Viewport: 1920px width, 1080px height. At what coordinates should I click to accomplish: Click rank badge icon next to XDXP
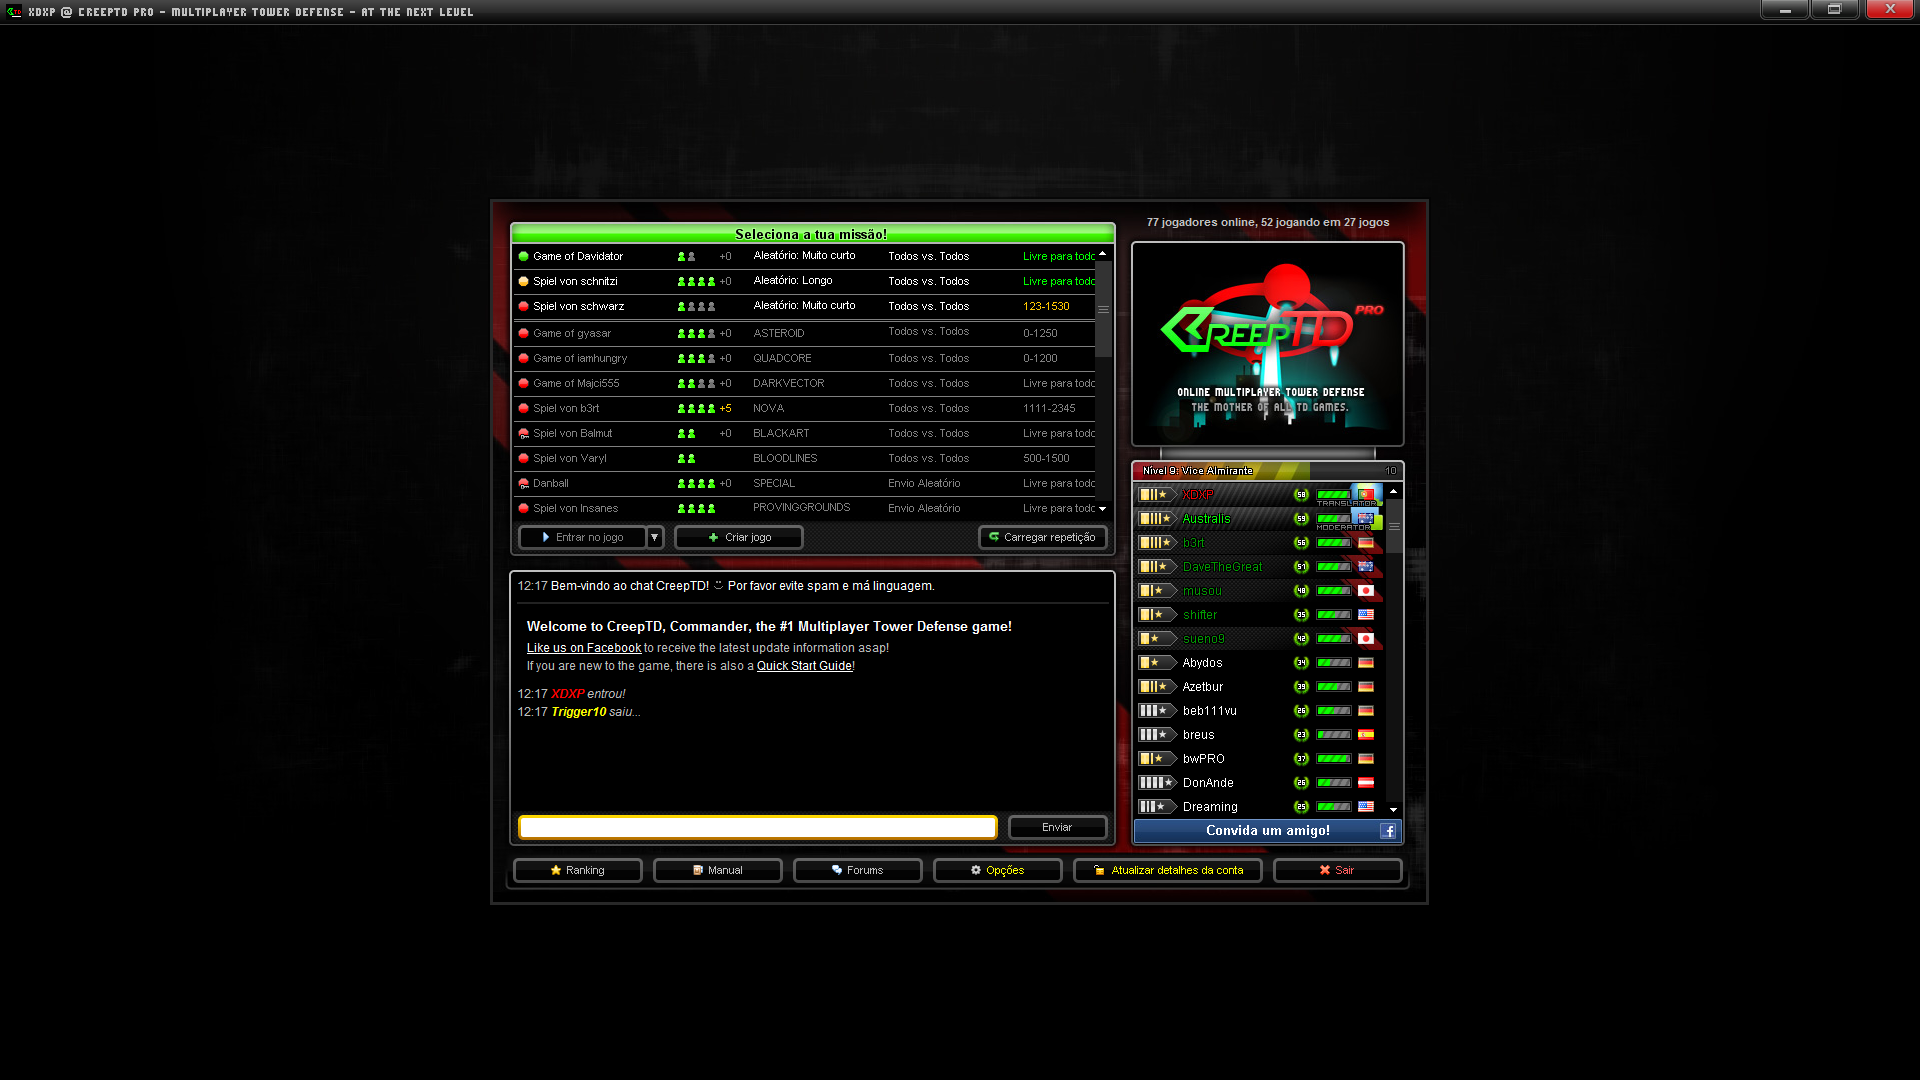(1156, 495)
